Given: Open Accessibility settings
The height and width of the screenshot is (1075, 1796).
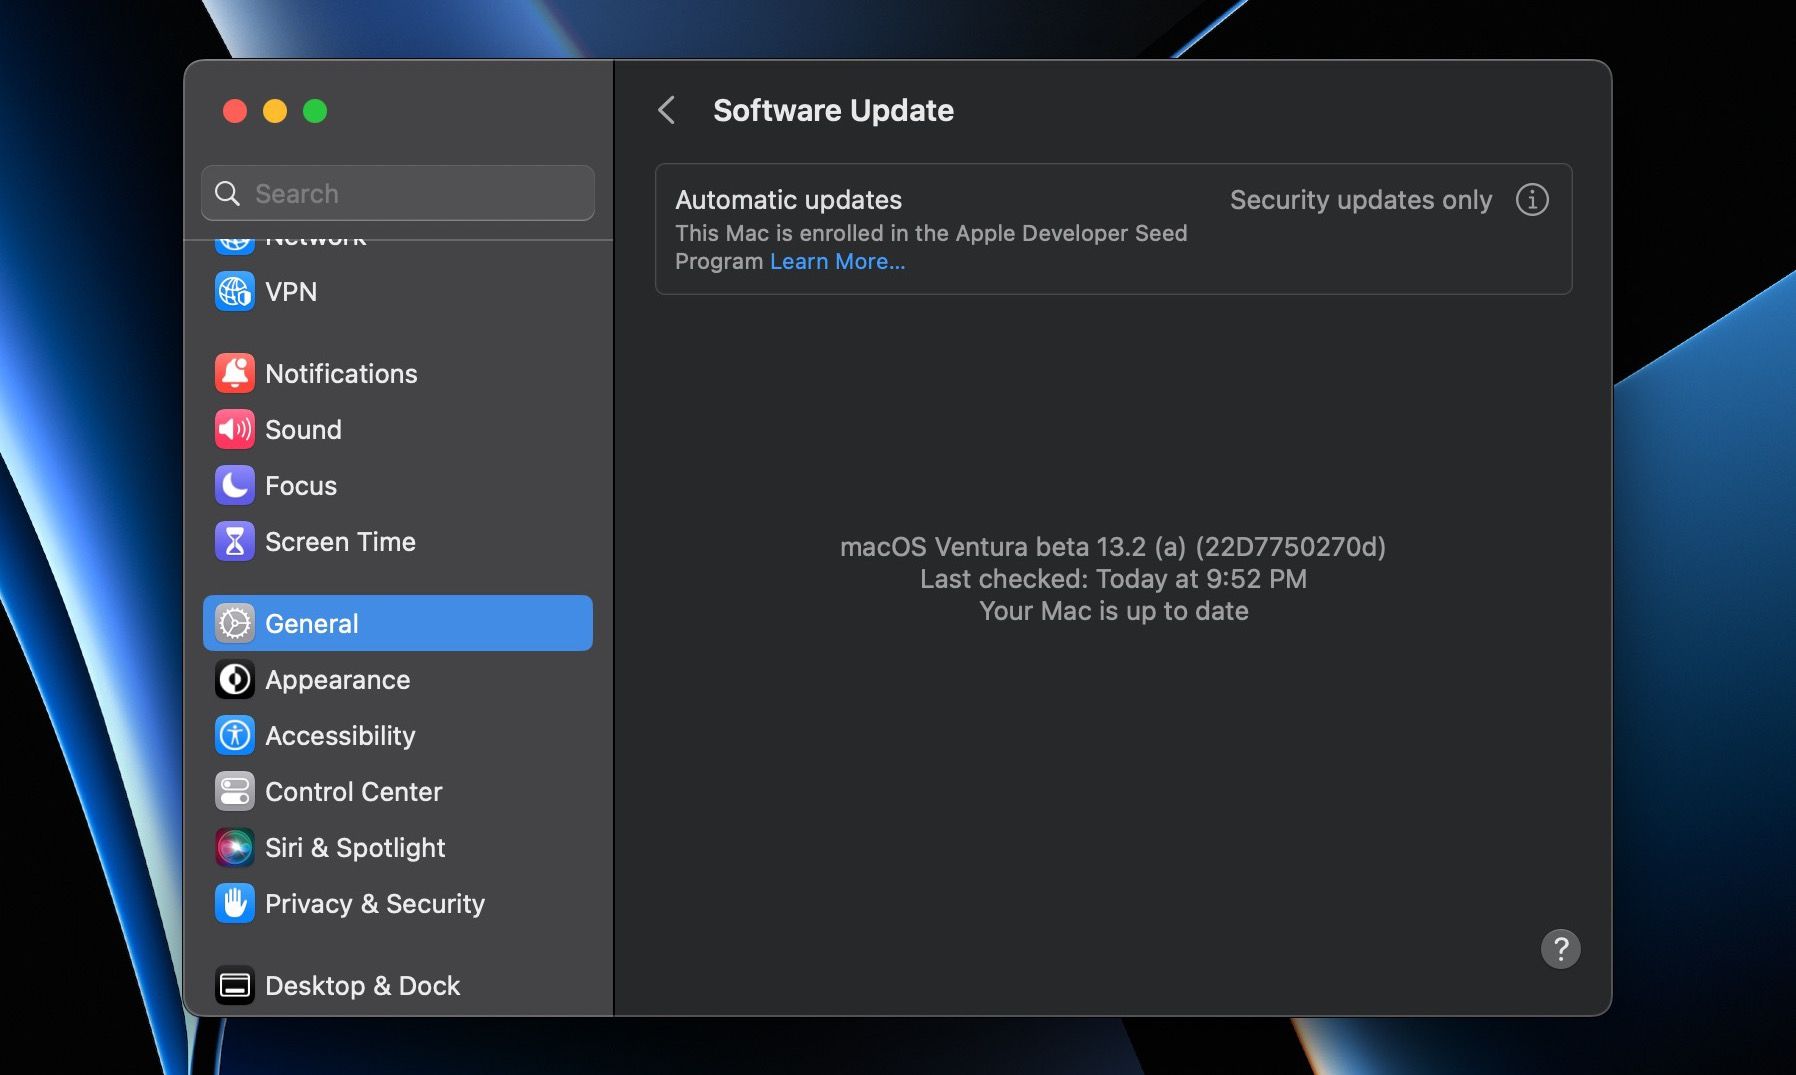Looking at the screenshot, I should [398, 736].
